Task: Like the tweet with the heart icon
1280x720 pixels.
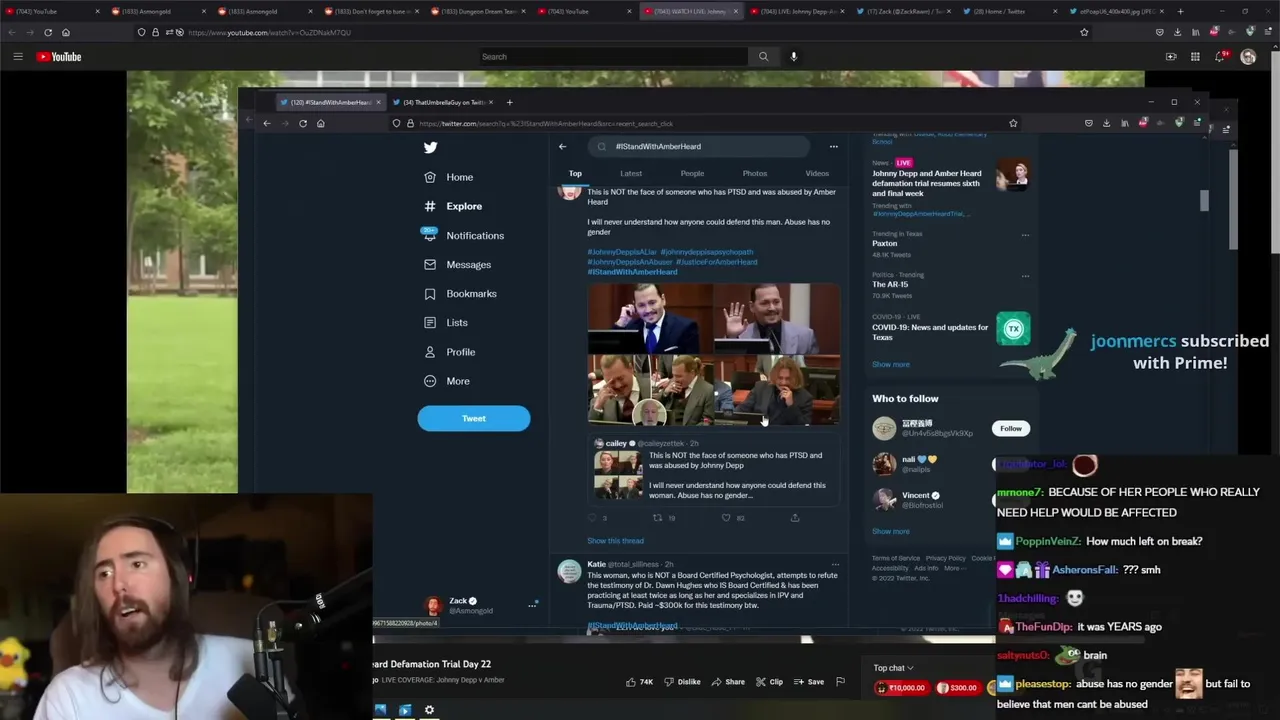Action: pyautogui.click(x=727, y=518)
